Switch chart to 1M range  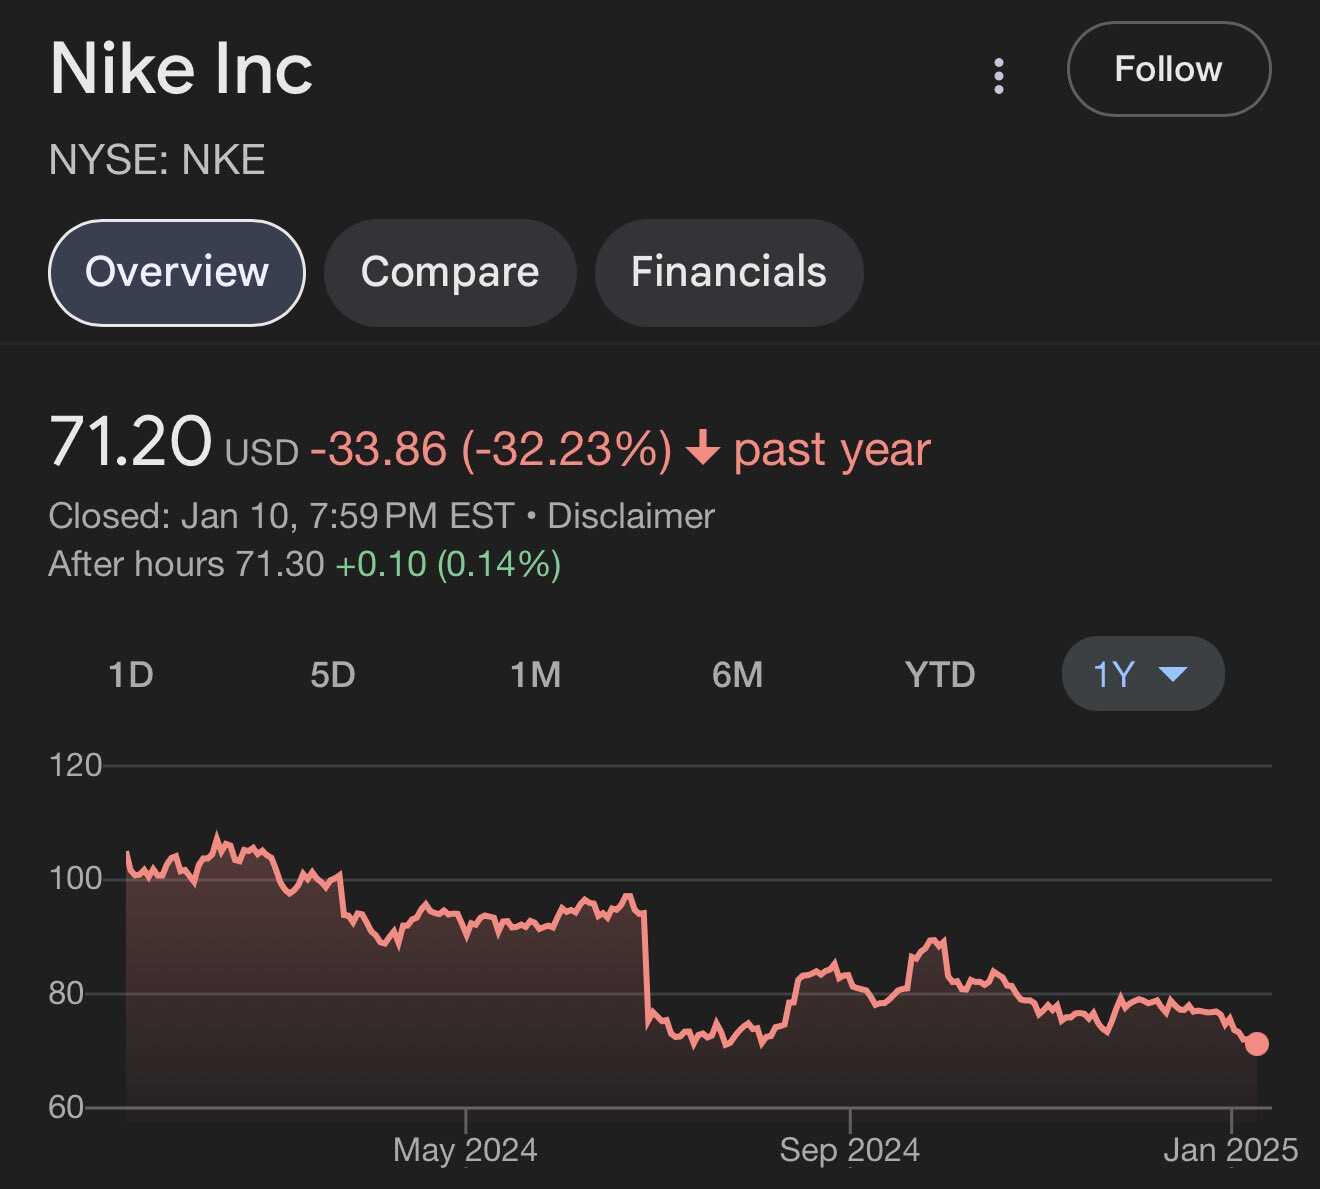(536, 675)
